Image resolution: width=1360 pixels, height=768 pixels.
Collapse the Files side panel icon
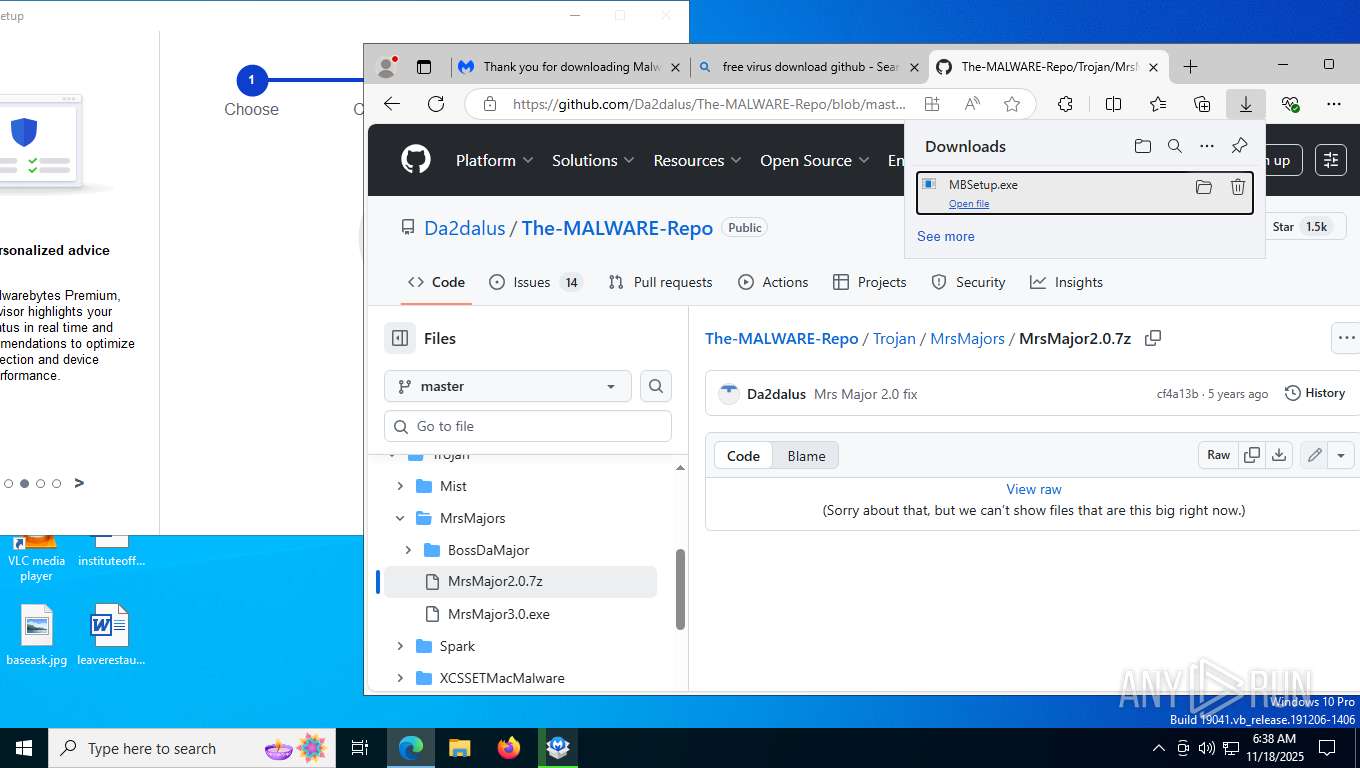400,338
